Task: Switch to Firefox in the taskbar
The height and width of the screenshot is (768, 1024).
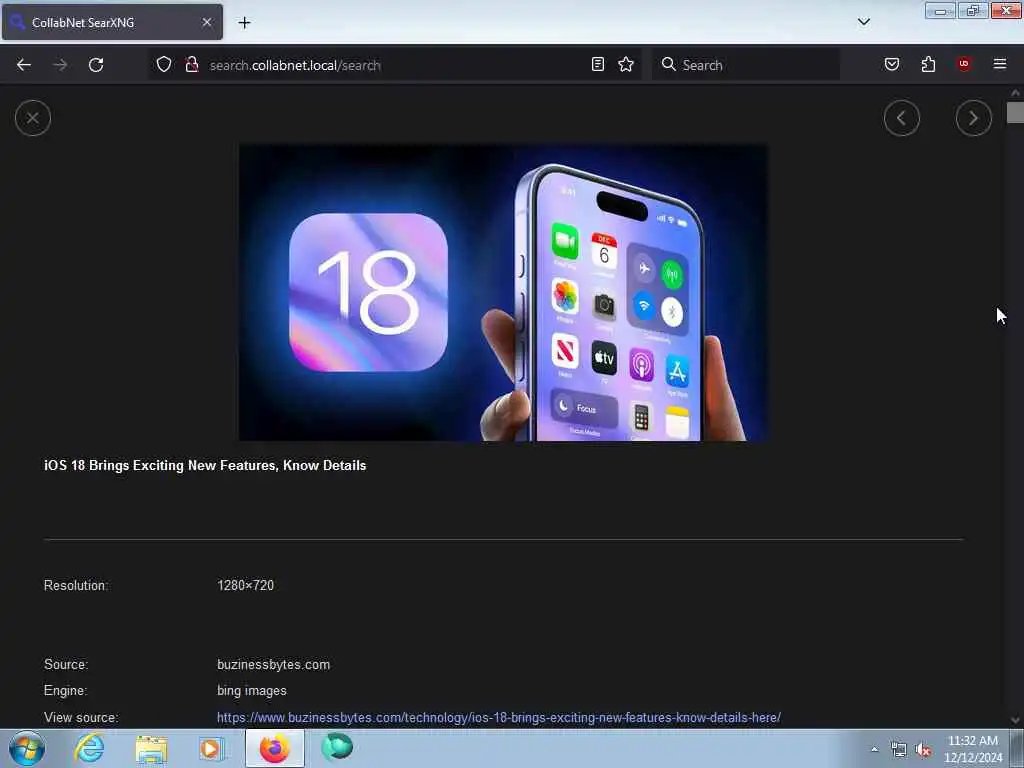Action: pyautogui.click(x=275, y=748)
